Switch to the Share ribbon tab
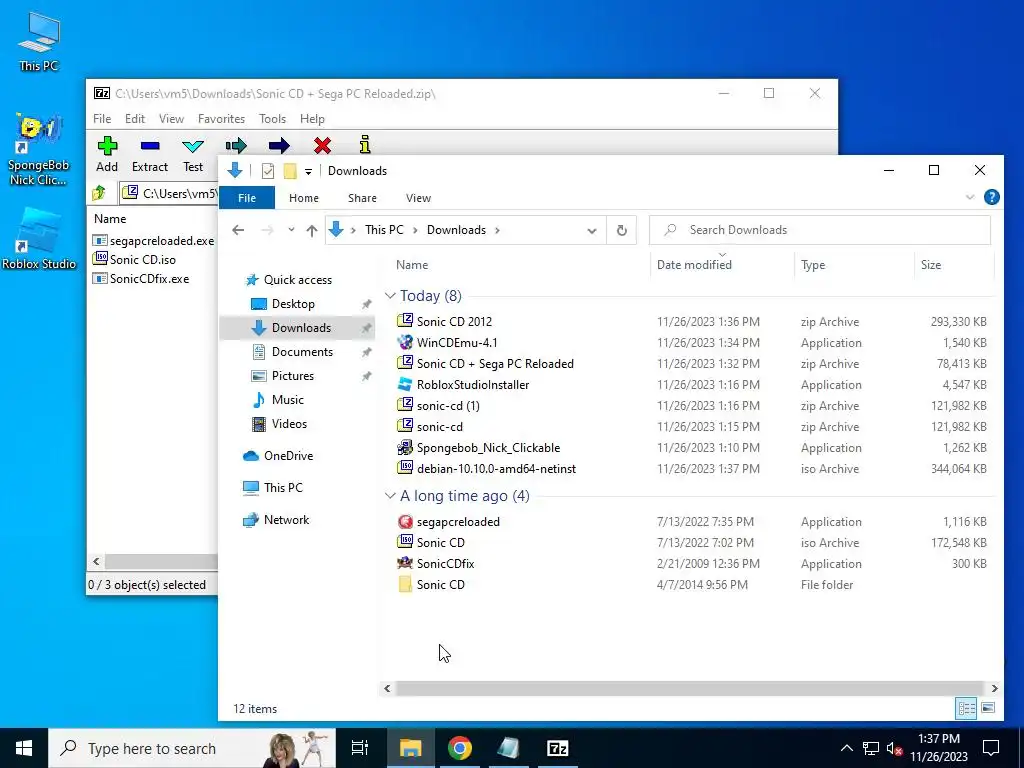 click(362, 198)
